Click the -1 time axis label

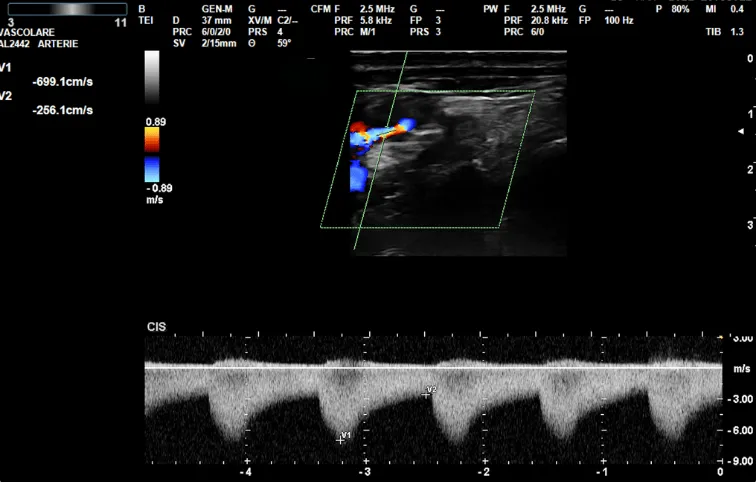click(602, 472)
